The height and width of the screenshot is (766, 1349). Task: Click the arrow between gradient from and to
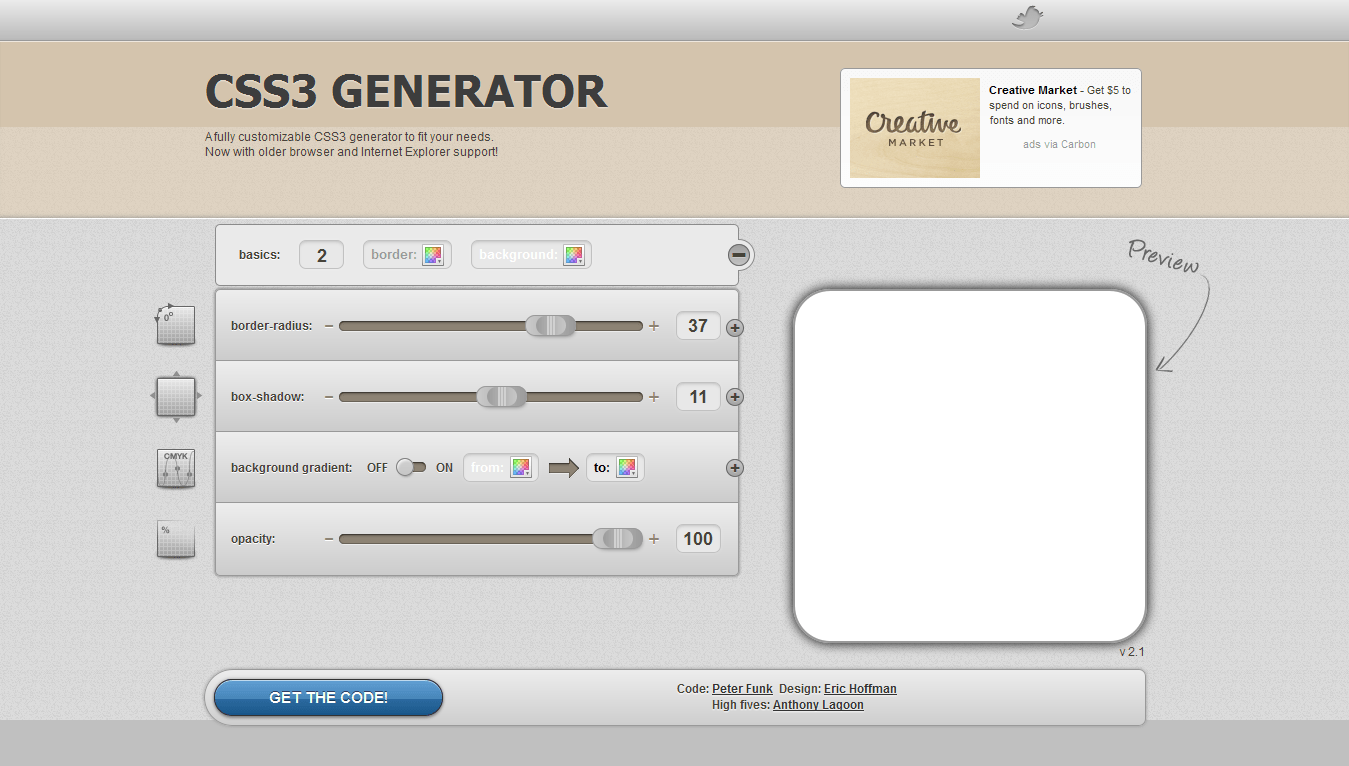[x=564, y=468]
